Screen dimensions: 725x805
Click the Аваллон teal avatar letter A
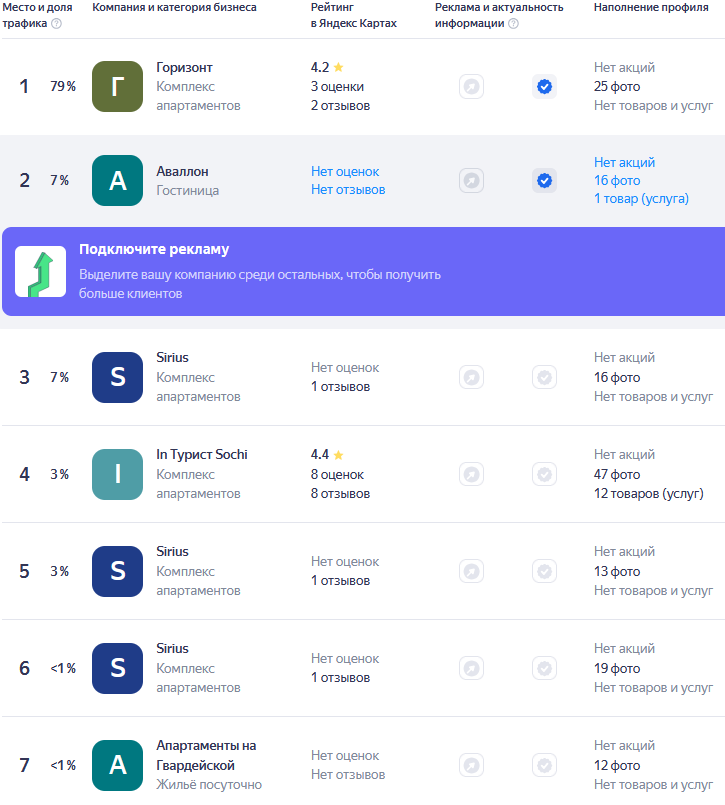(118, 181)
